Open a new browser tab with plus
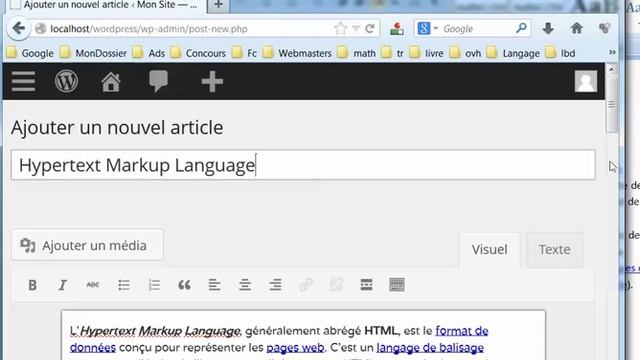640x360 pixels. (218, 5)
